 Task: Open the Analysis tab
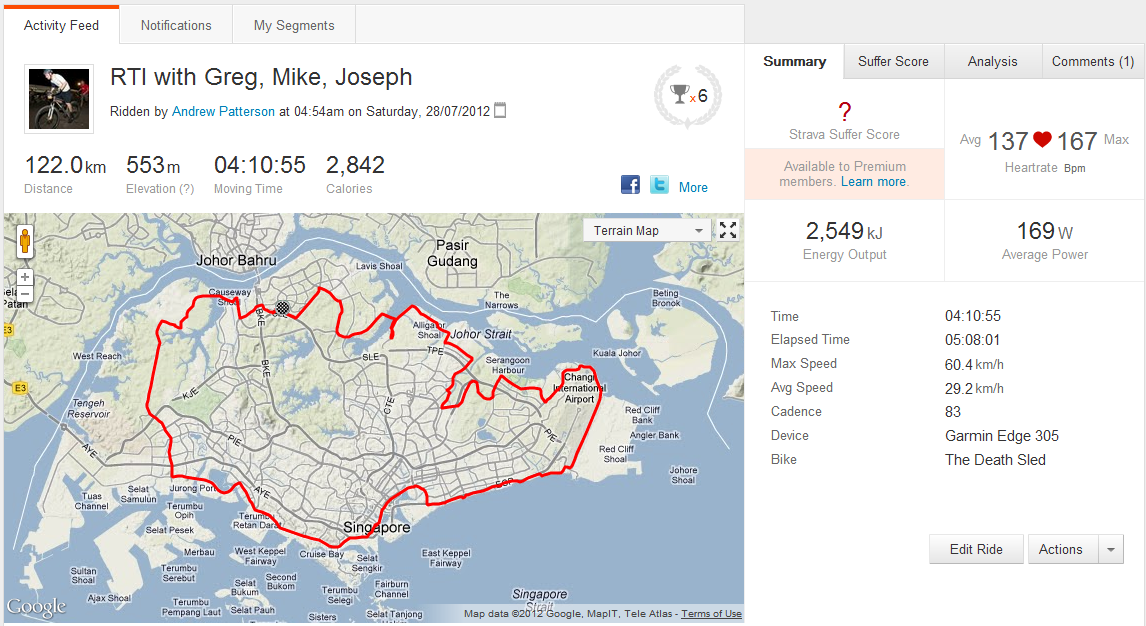coord(992,61)
